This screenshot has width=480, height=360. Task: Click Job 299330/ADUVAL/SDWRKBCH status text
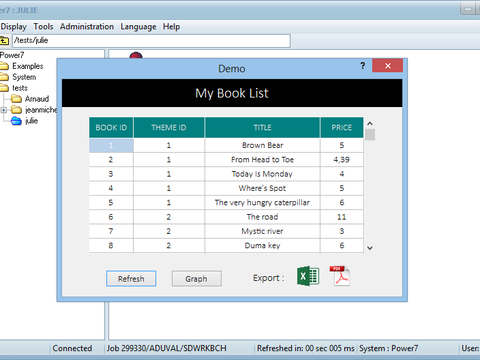pos(166,348)
